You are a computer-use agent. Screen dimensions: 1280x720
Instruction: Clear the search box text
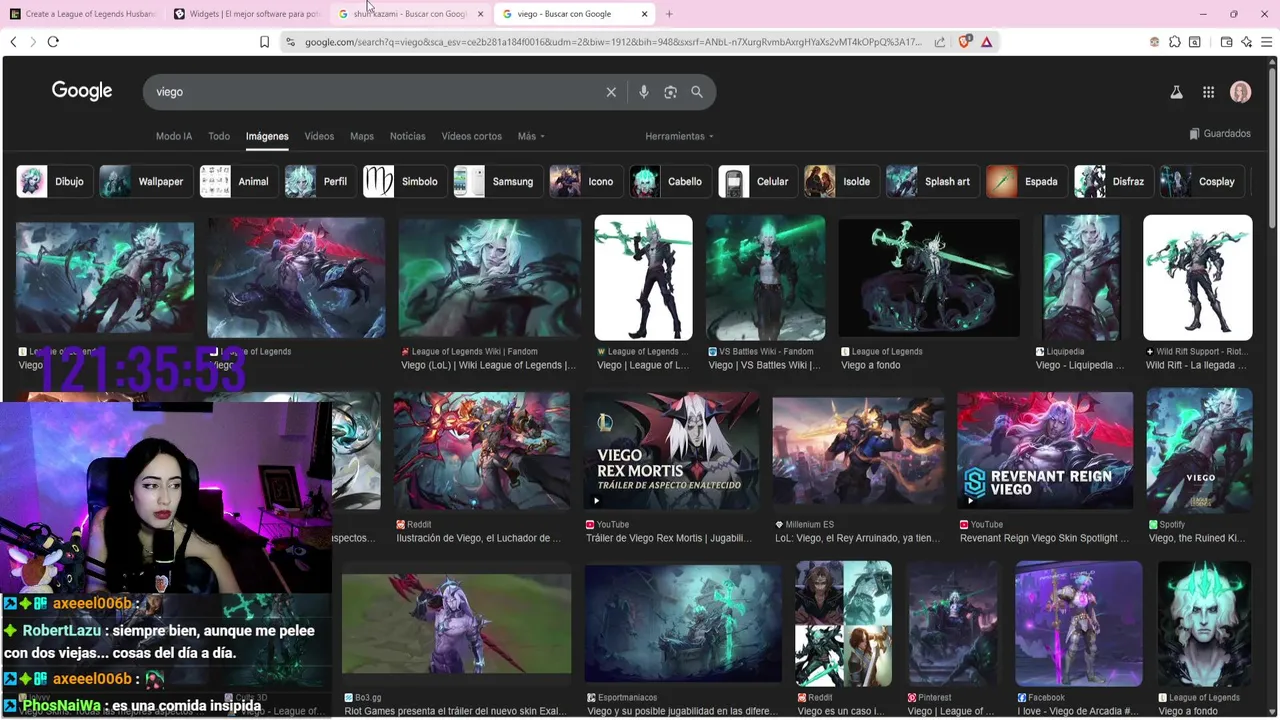point(611,92)
